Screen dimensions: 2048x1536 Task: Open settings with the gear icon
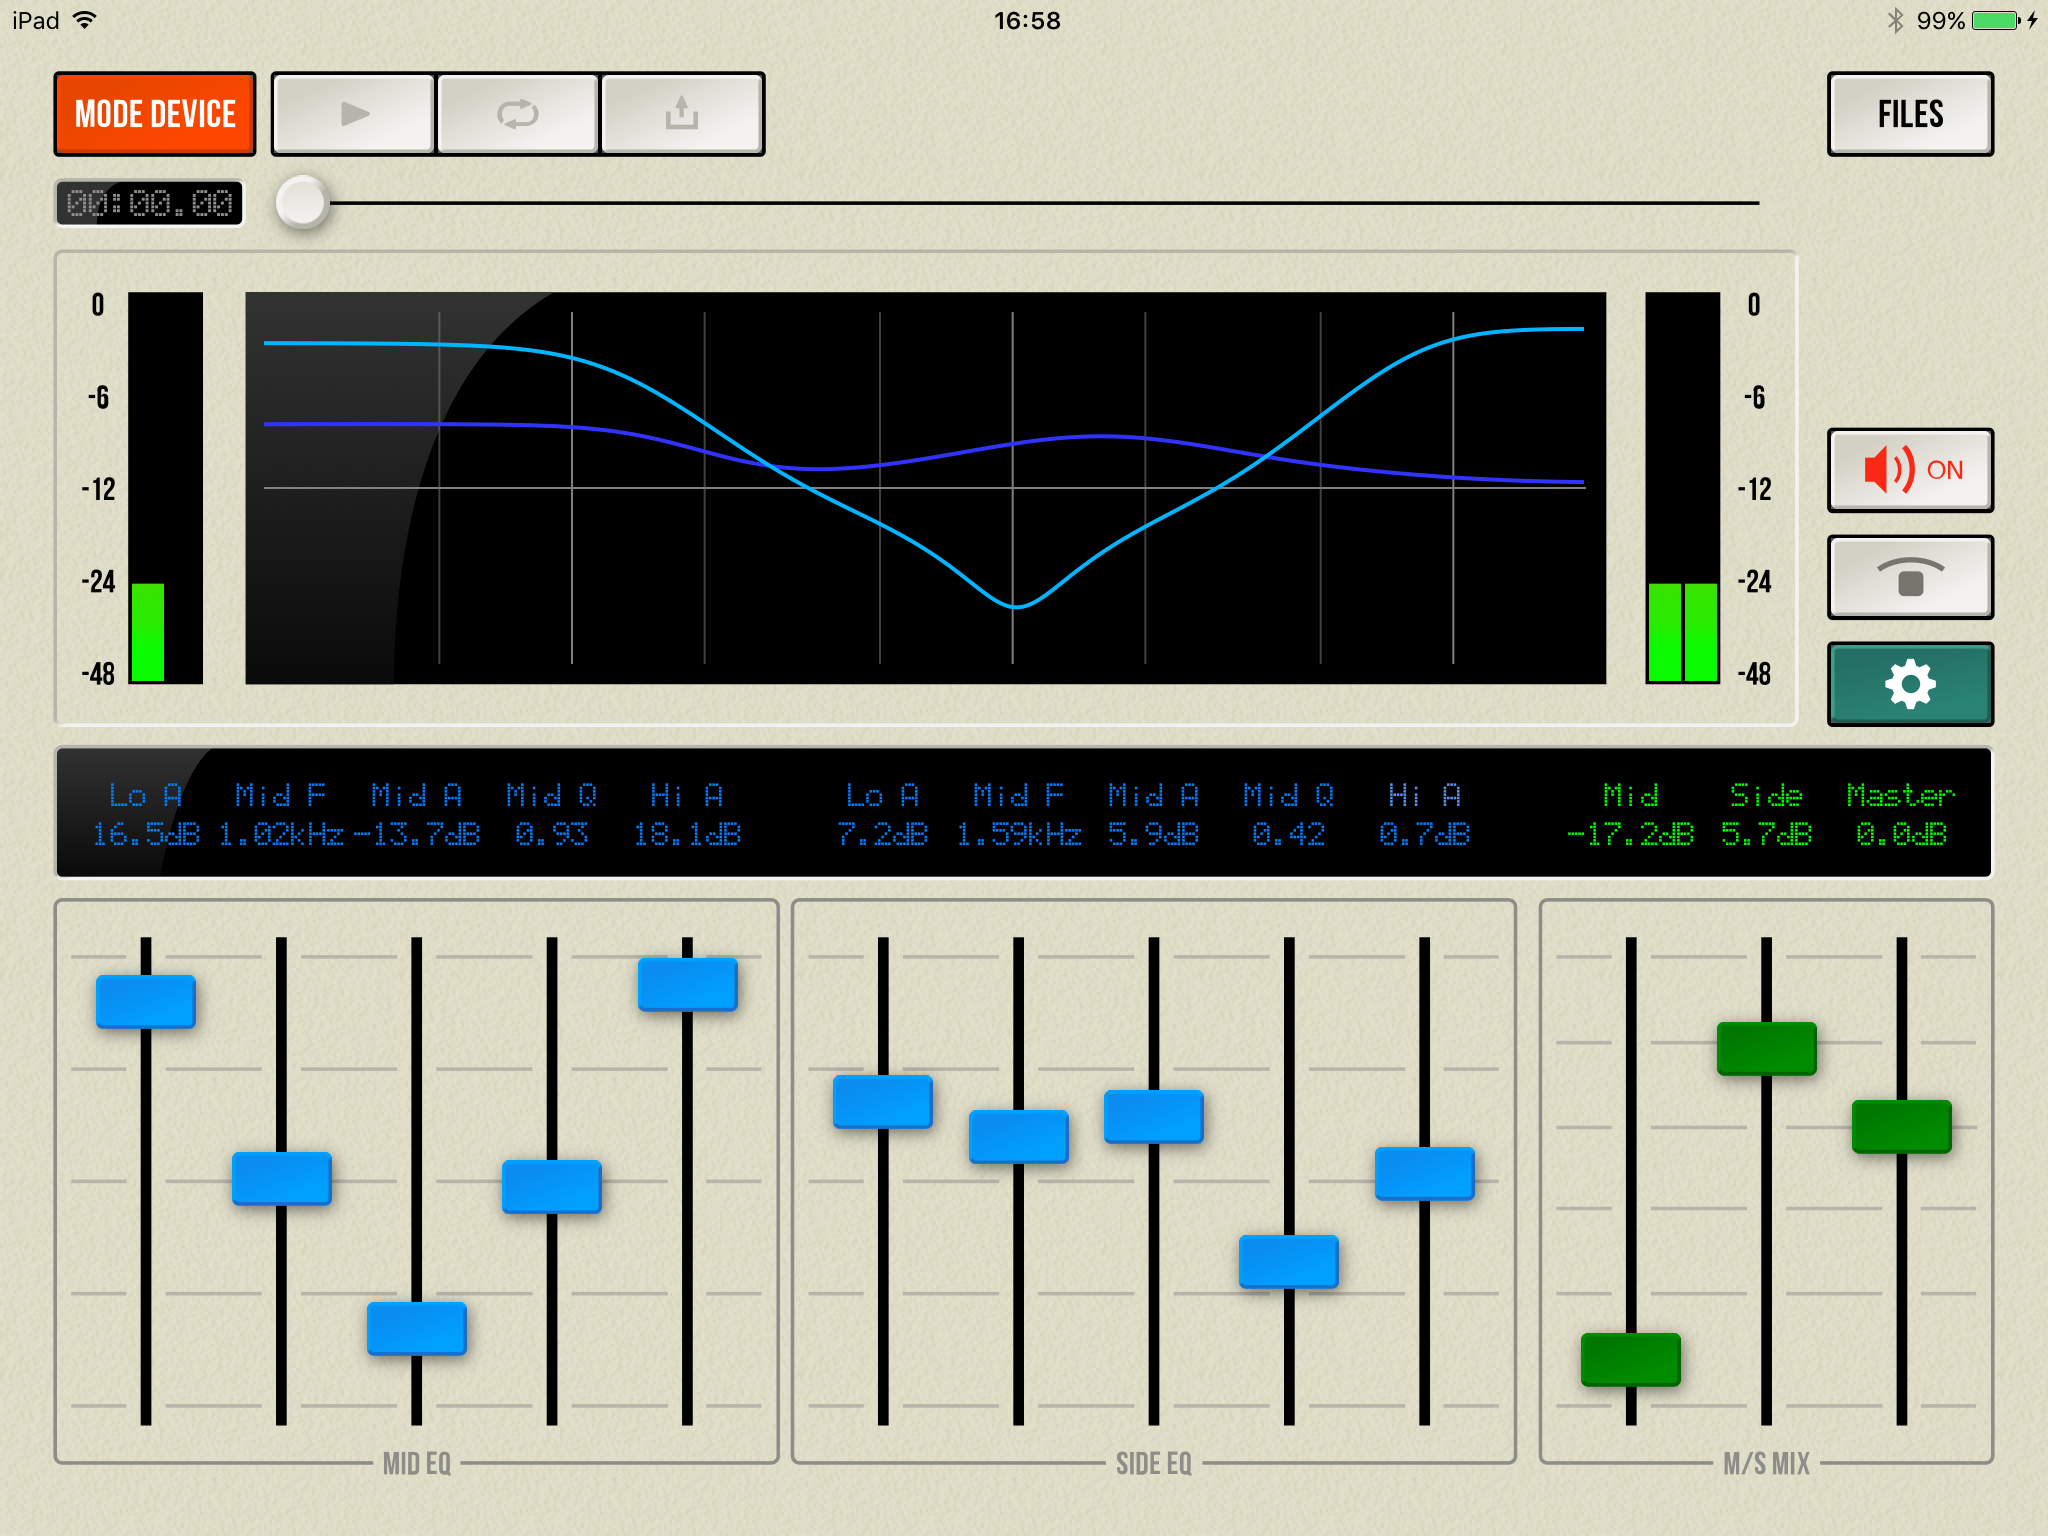pos(1910,684)
